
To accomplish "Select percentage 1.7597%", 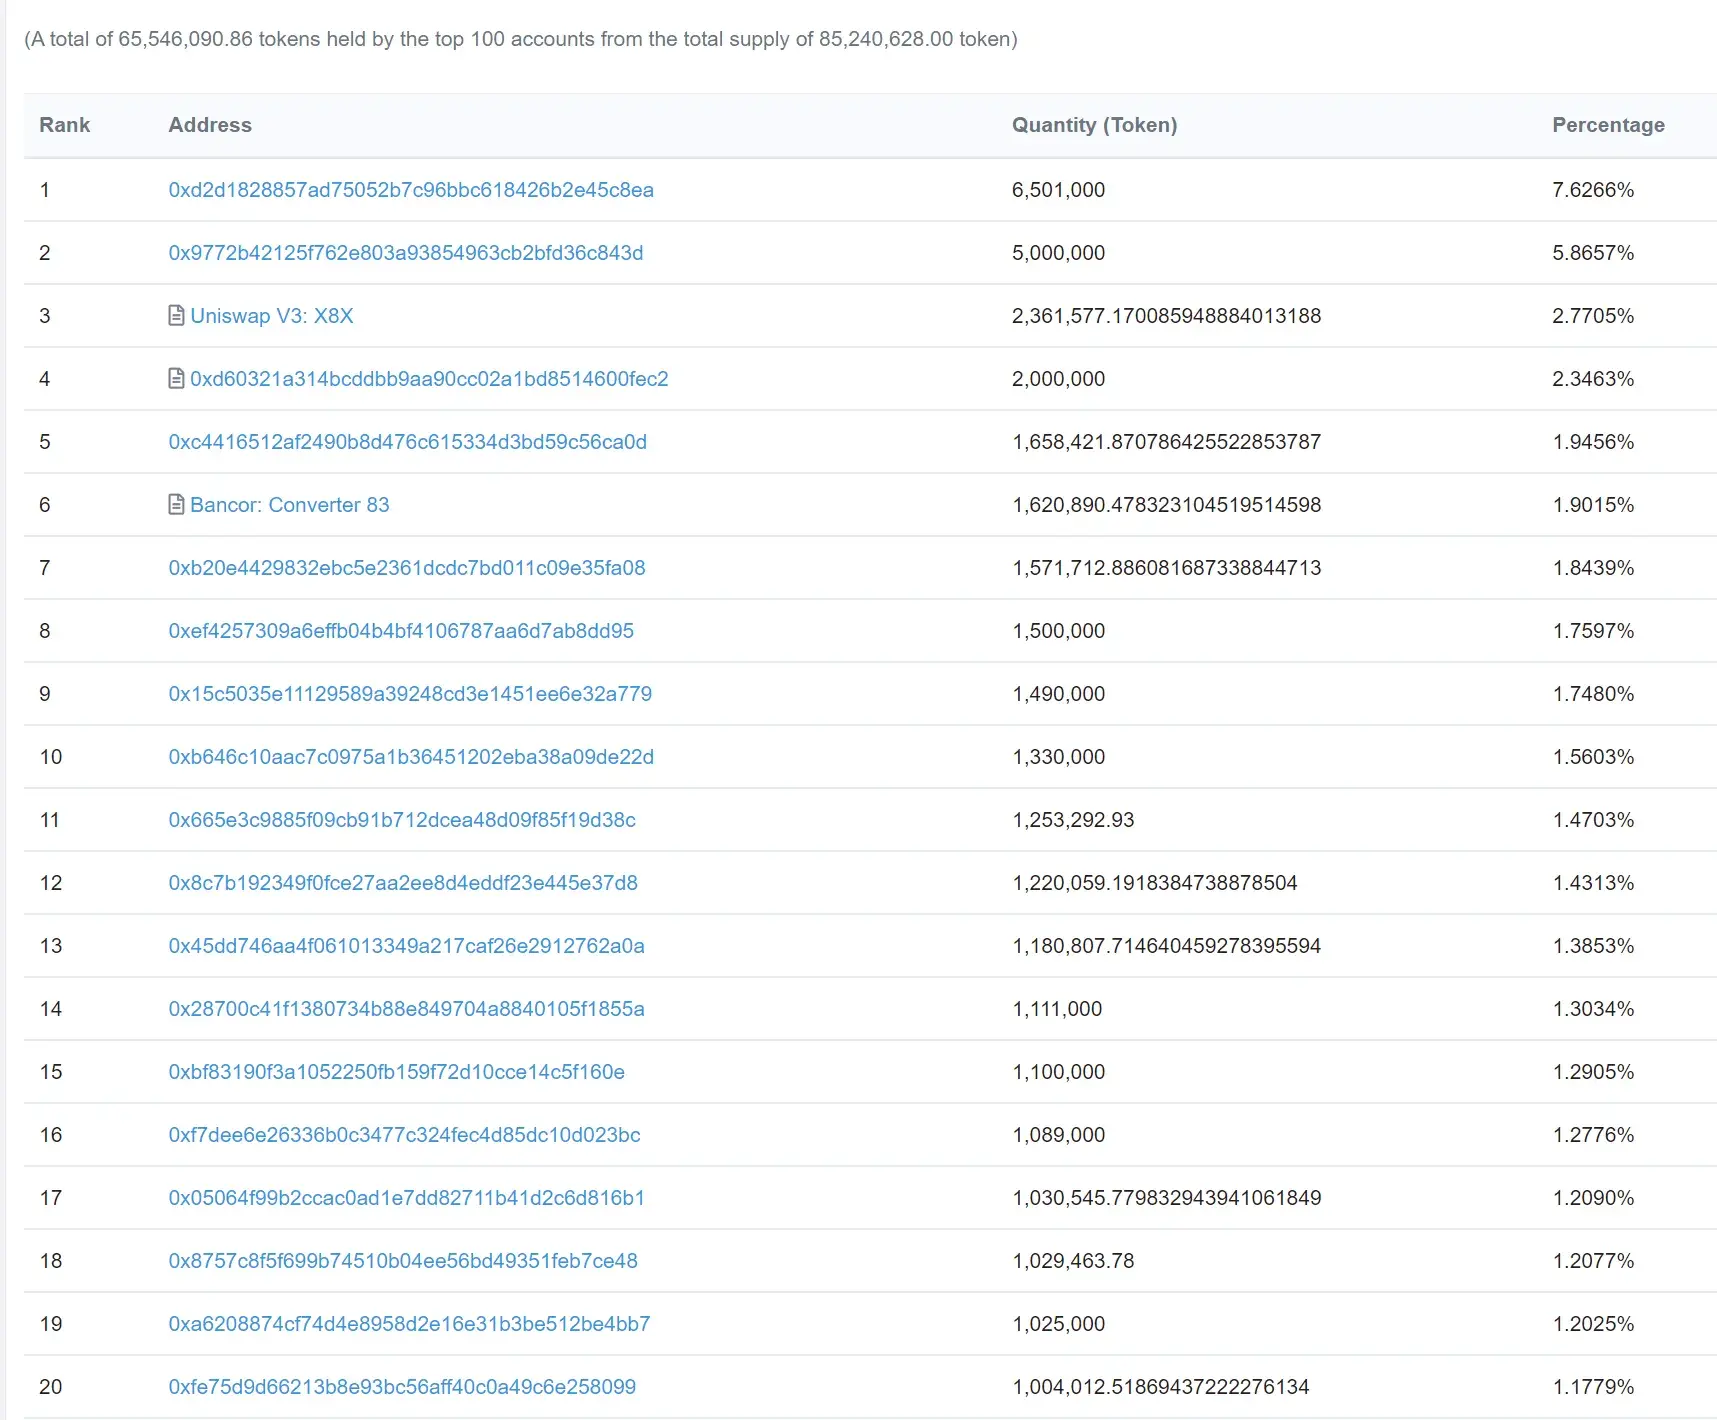I will click(x=1593, y=631).
